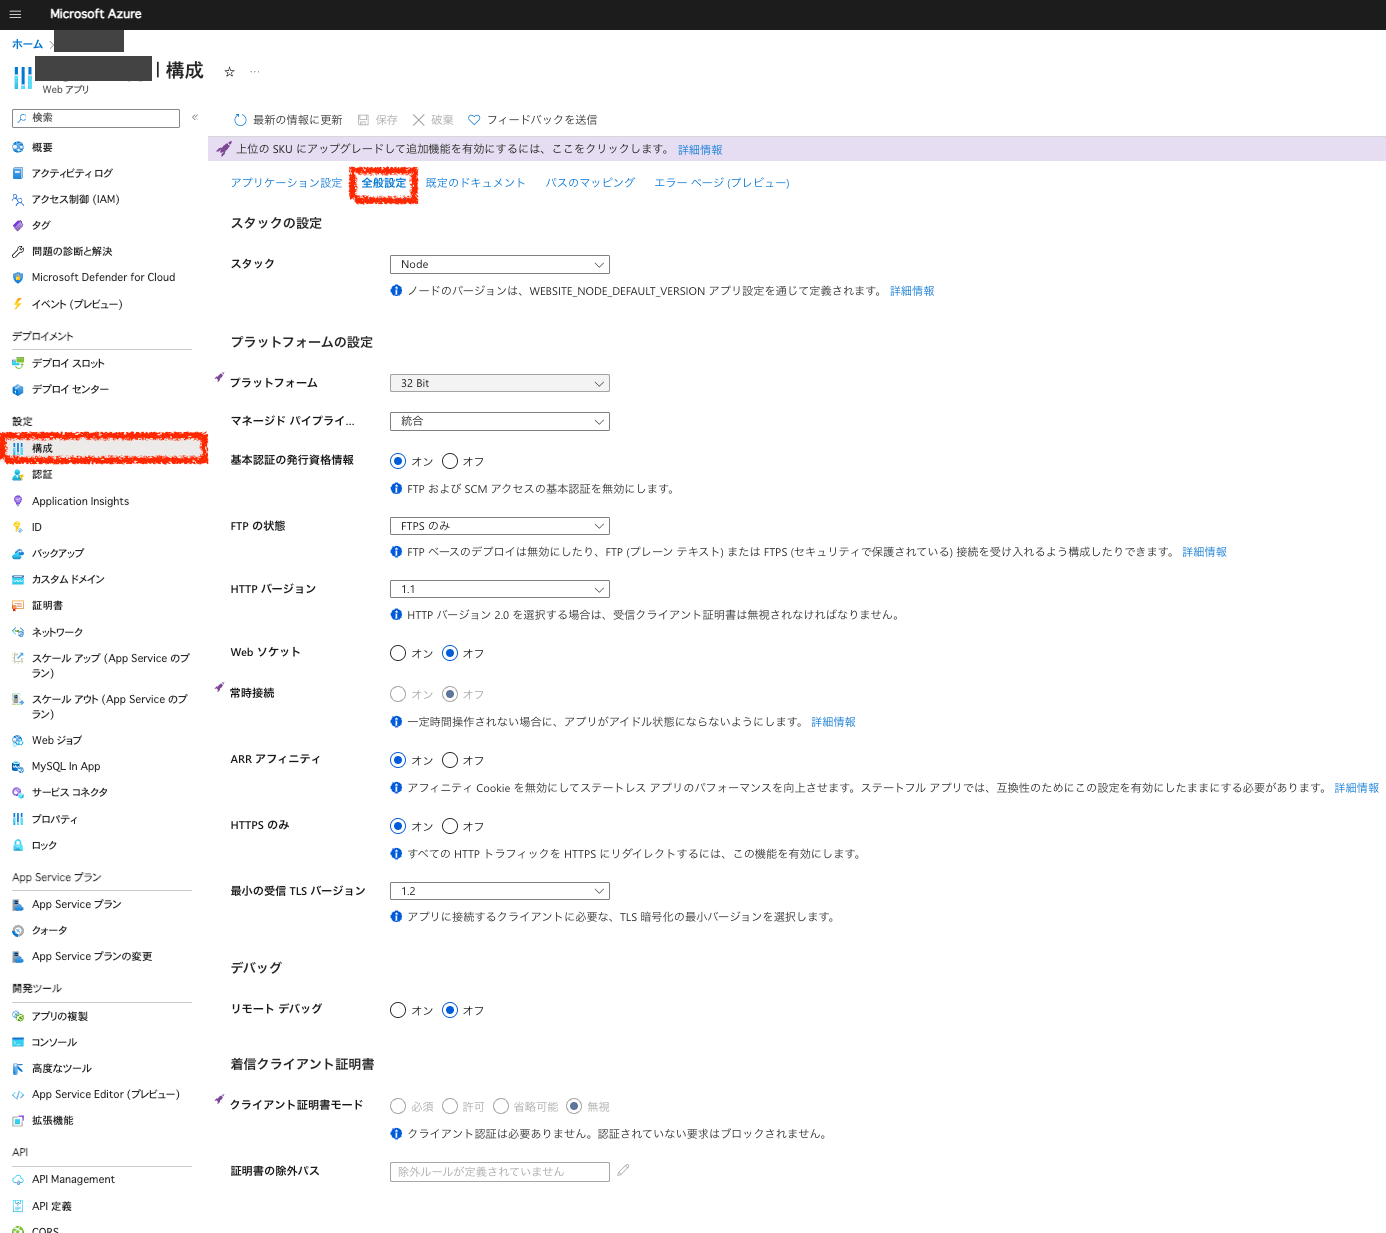Set Remote debugging to Off
This screenshot has height=1233, width=1386.
click(450, 1010)
